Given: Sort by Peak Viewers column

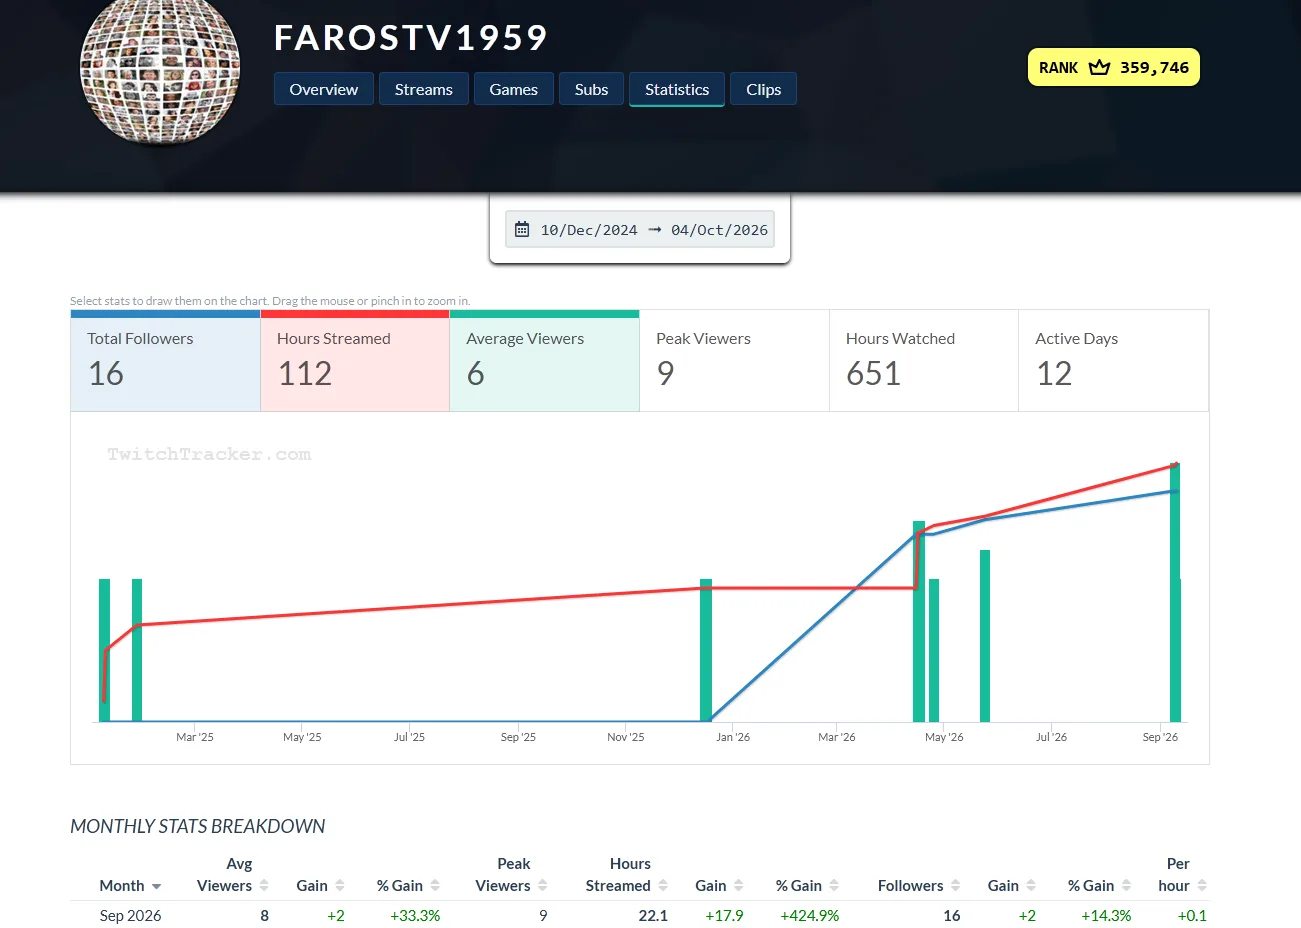Looking at the screenshot, I should (x=512, y=875).
